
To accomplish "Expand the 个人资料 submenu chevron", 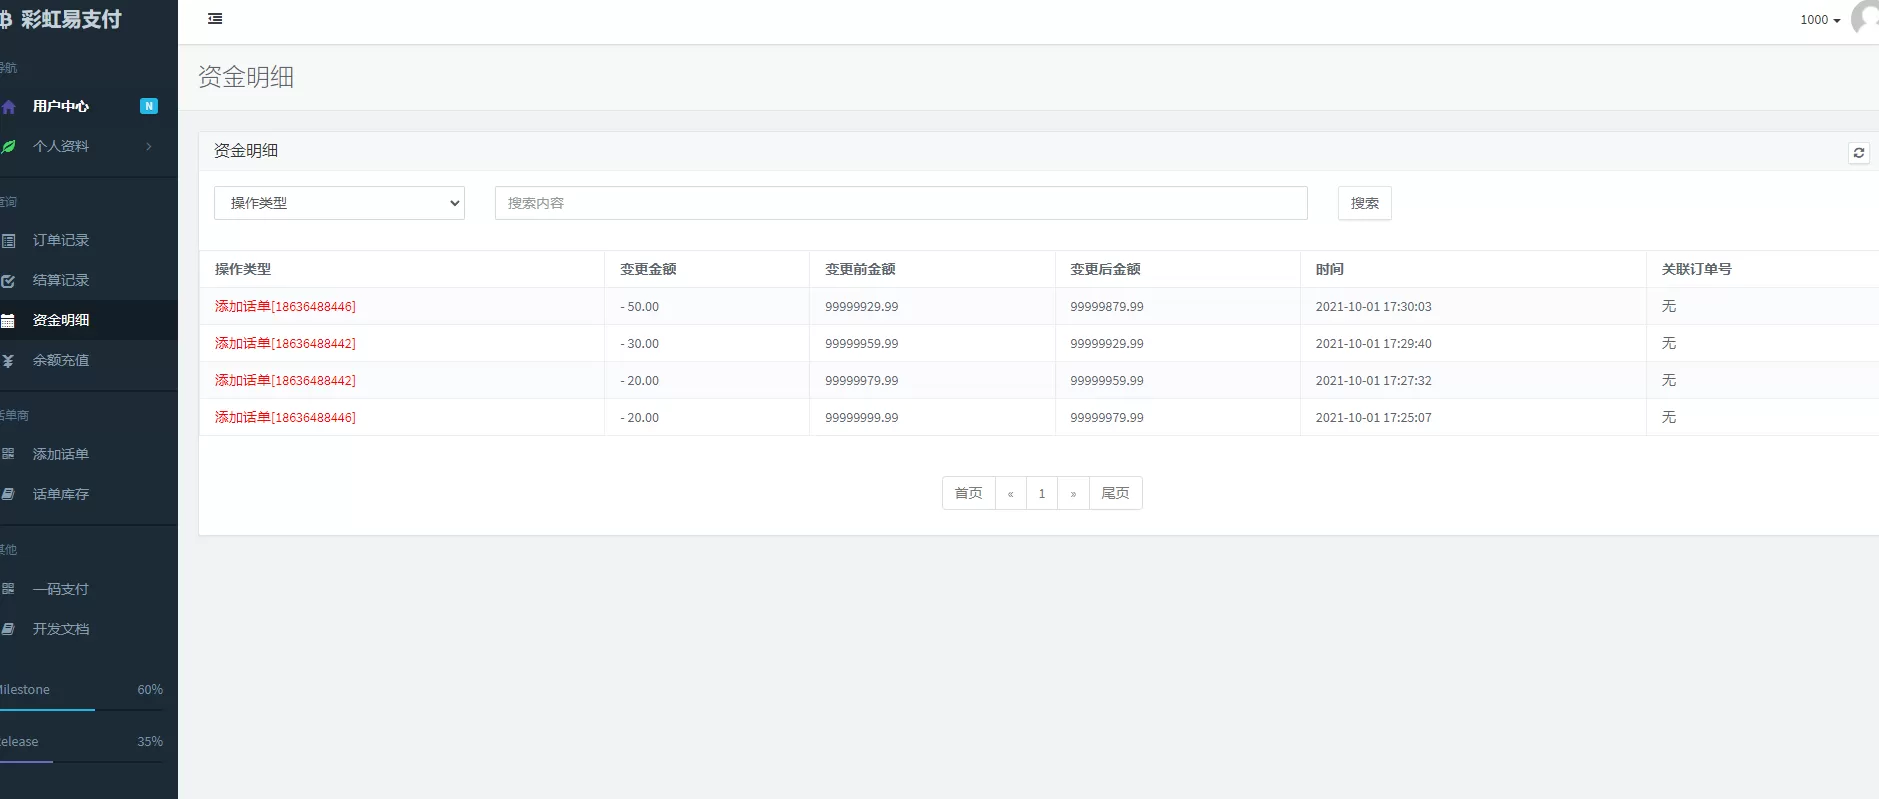I will tap(149, 147).
